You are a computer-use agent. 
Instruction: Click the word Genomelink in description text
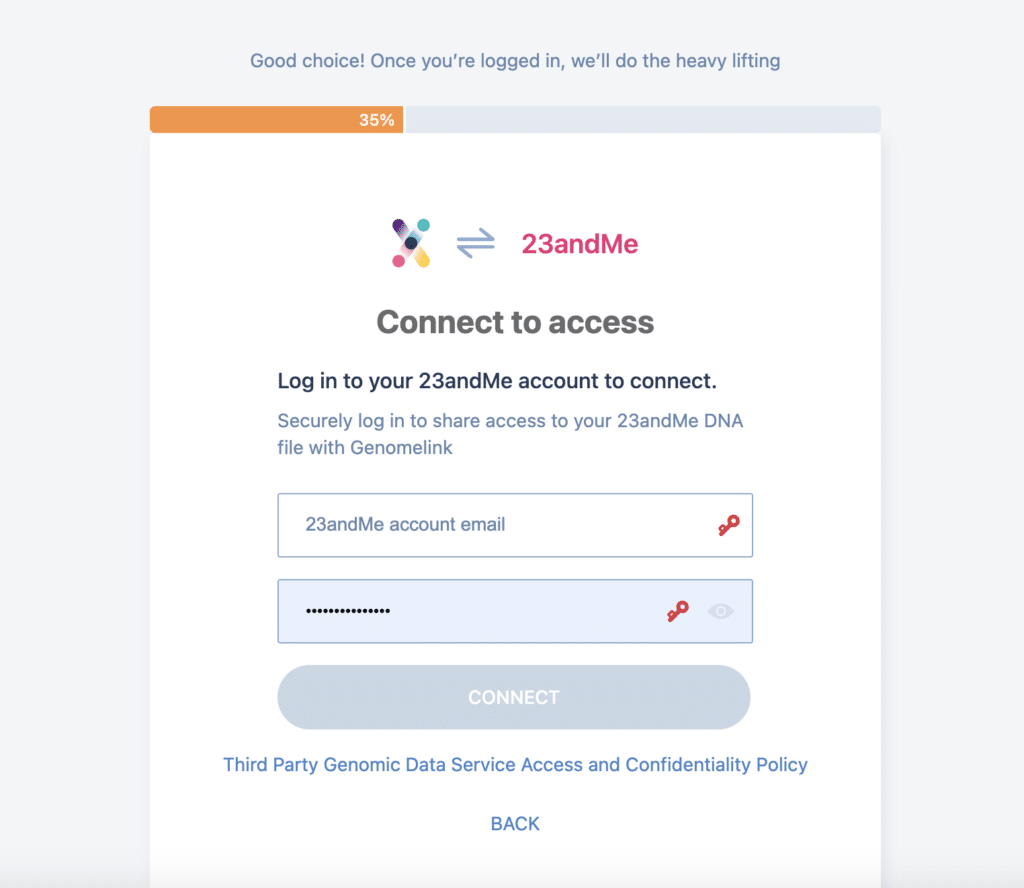pyautogui.click(x=401, y=448)
